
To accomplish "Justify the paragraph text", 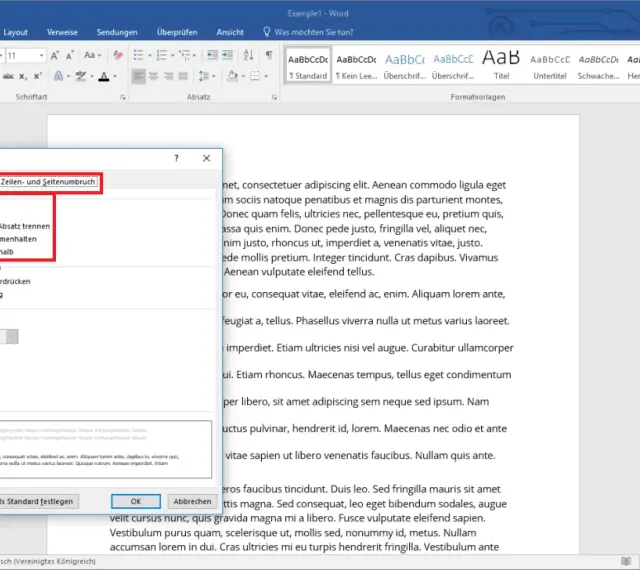I will tap(183, 76).
